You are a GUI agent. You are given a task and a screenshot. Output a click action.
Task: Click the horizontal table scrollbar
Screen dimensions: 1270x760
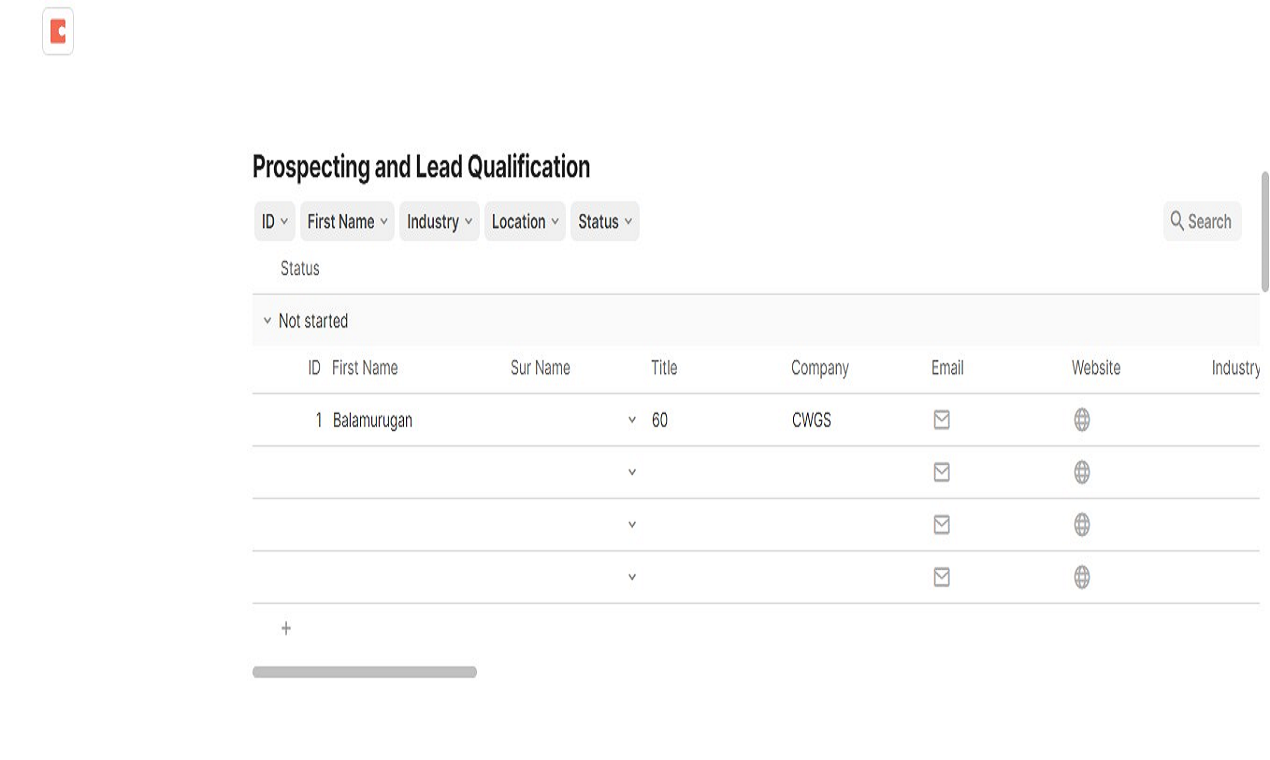tap(365, 672)
